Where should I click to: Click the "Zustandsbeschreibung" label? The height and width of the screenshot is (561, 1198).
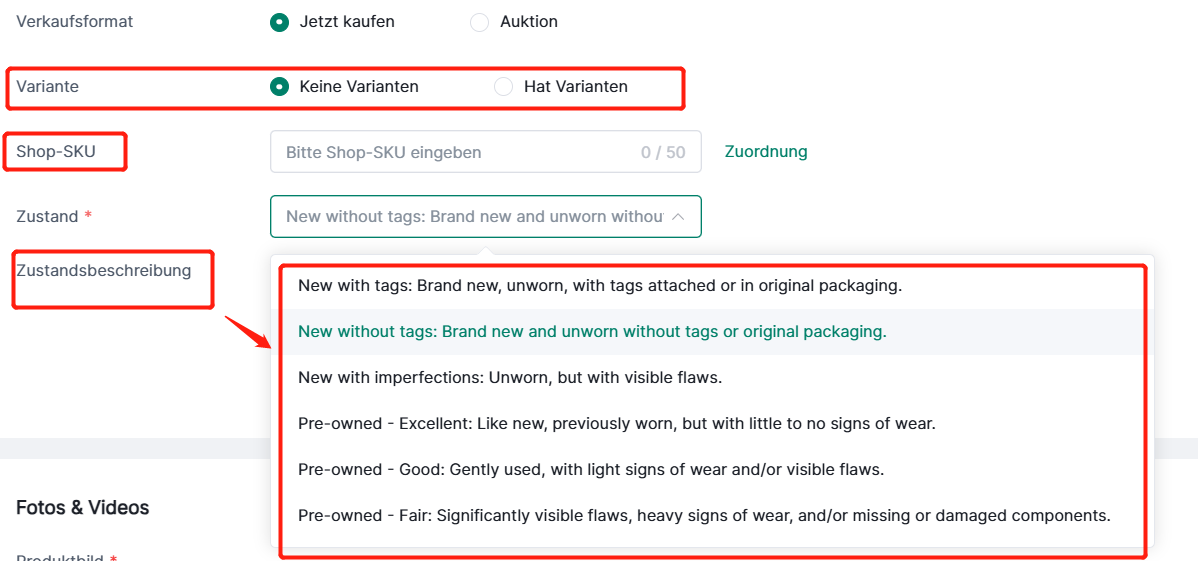coord(103,270)
